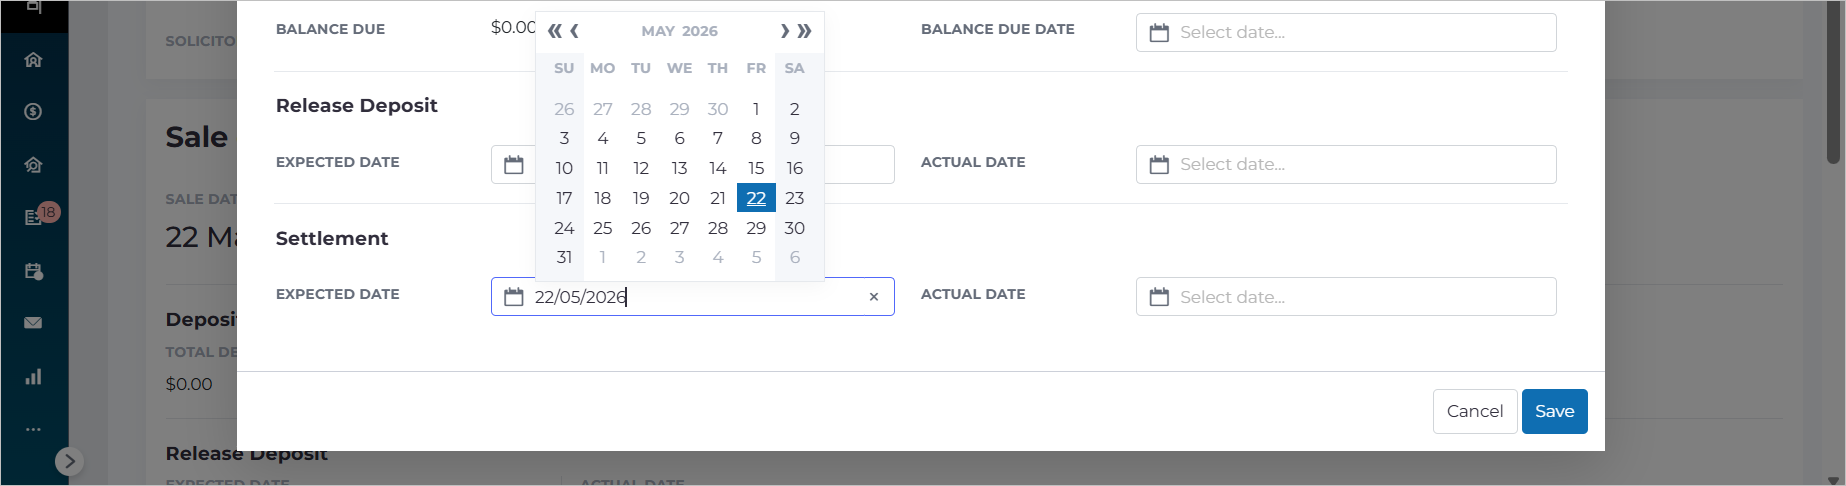Image resolution: width=1846 pixels, height=486 pixels.
Task: Open the Home icon in sidebar
Action: (x=33, y=60)
